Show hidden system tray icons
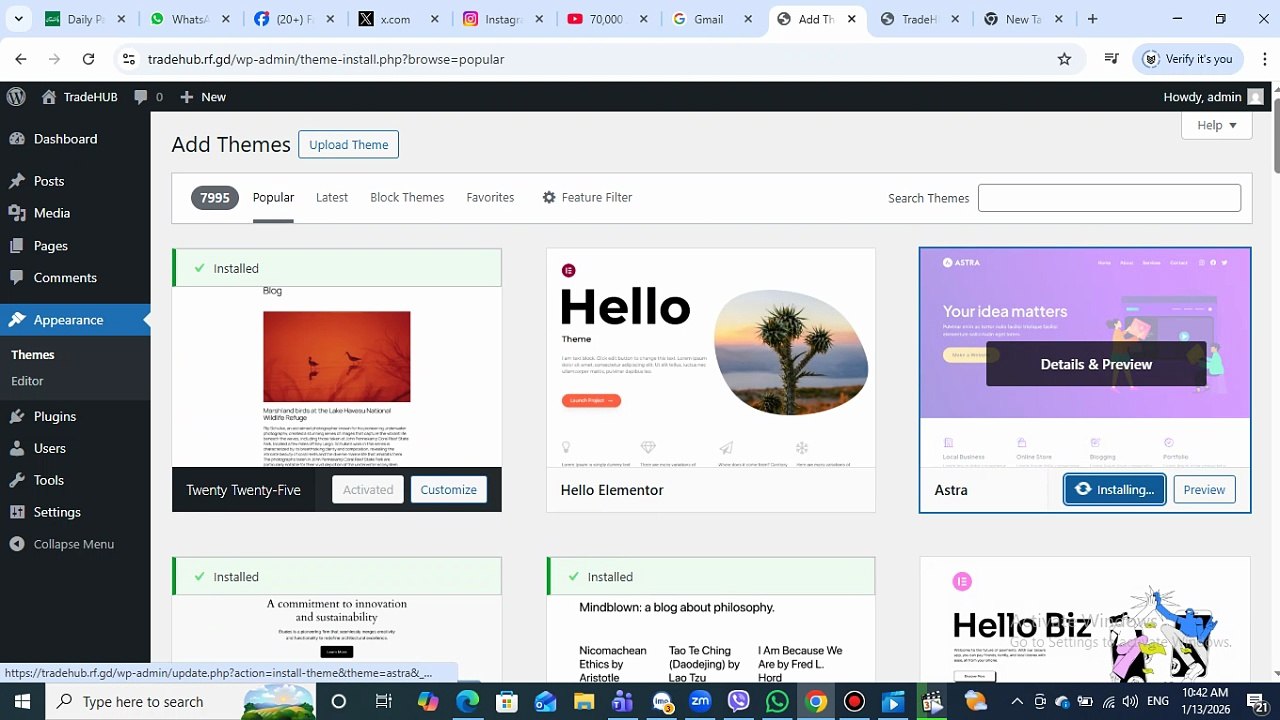This screenshot has height=720, width=1280. [x=1017, y=702]
